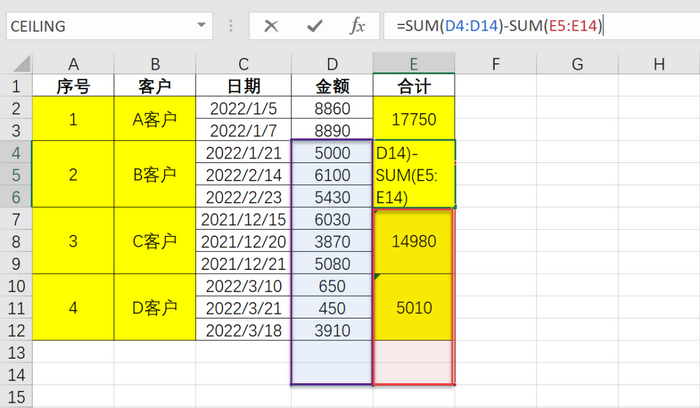Select the merged total cell 5010
Screen dimensions: 700x408
[x=414, y=307]
